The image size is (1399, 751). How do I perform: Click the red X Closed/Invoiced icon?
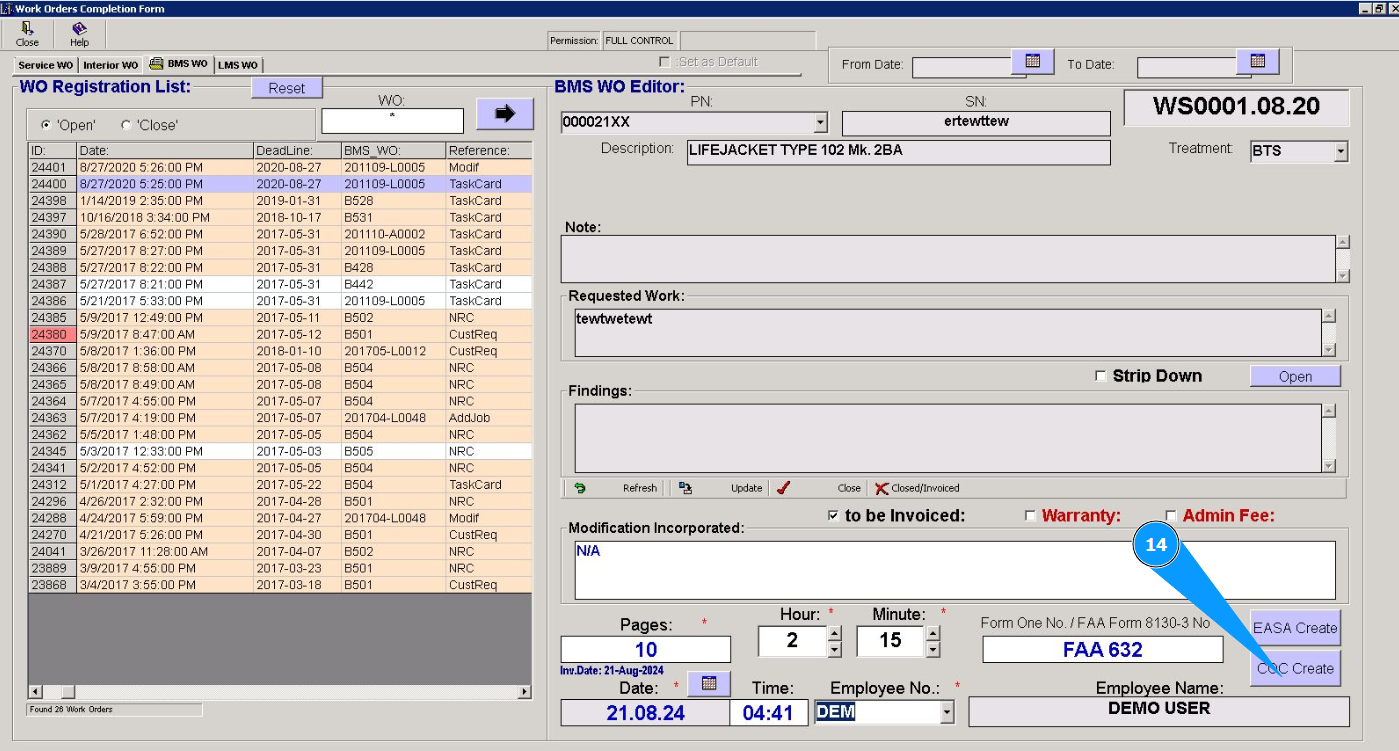[881, 488]
